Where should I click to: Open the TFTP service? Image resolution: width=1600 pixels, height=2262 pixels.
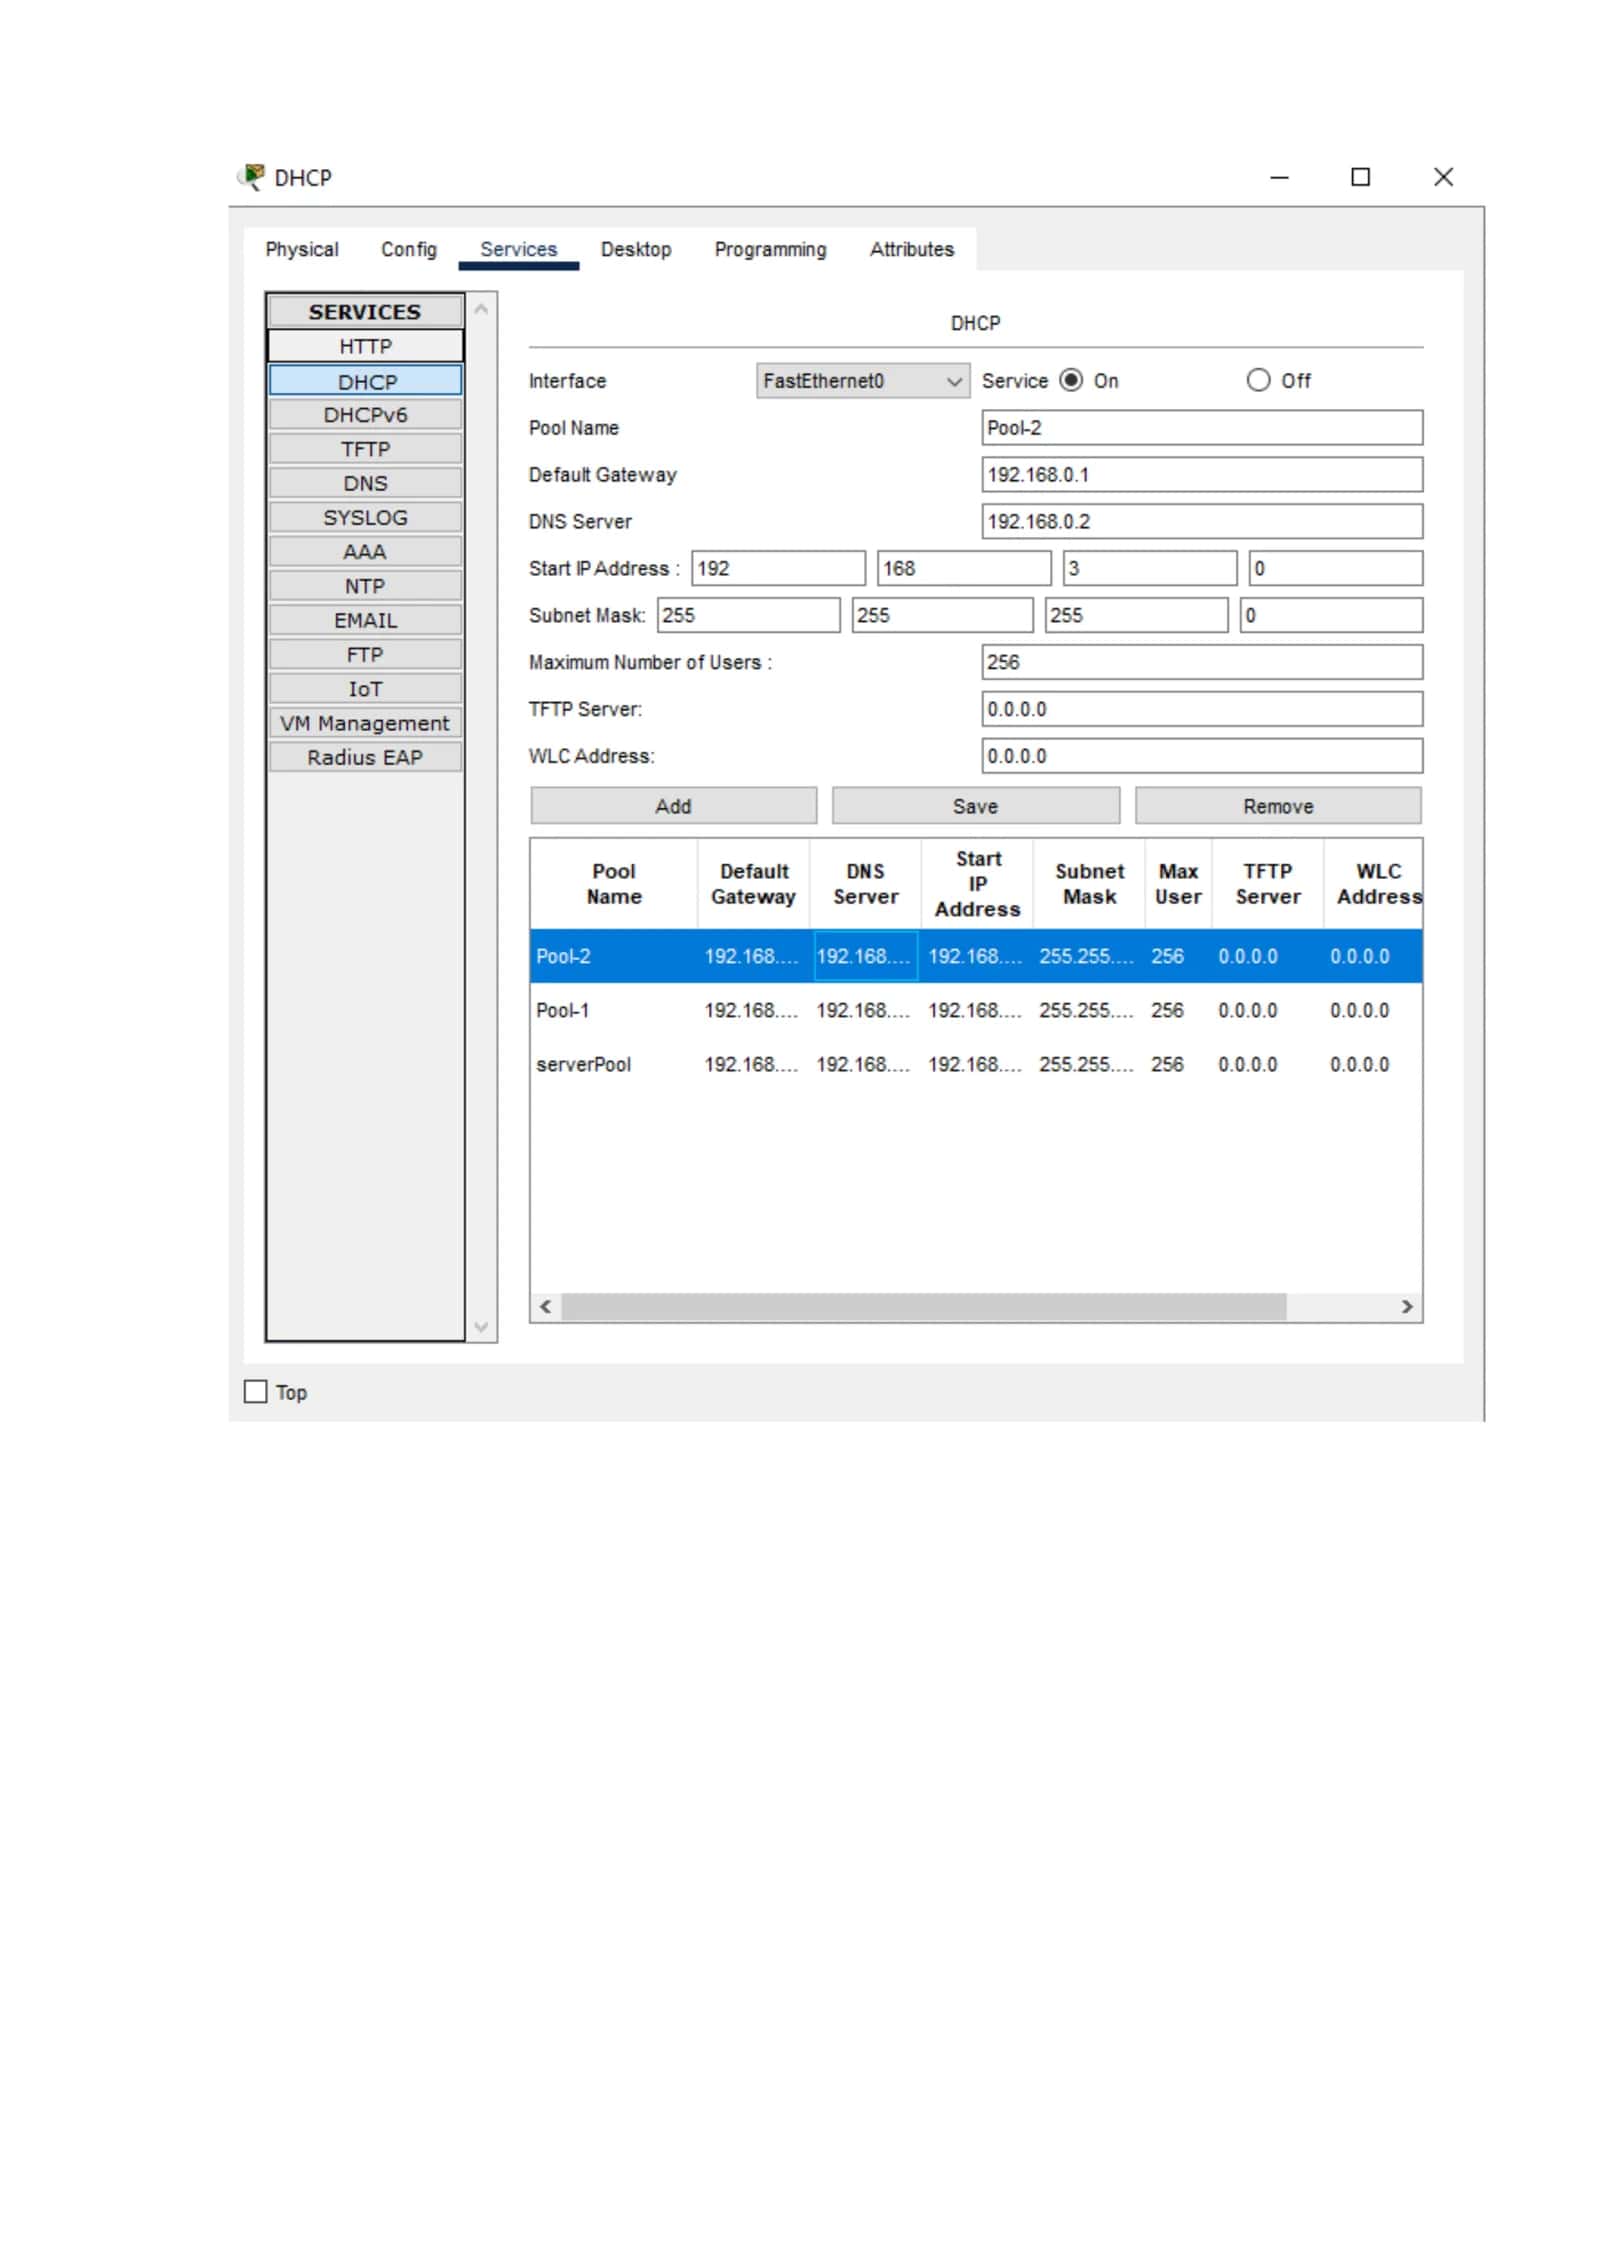365,449
